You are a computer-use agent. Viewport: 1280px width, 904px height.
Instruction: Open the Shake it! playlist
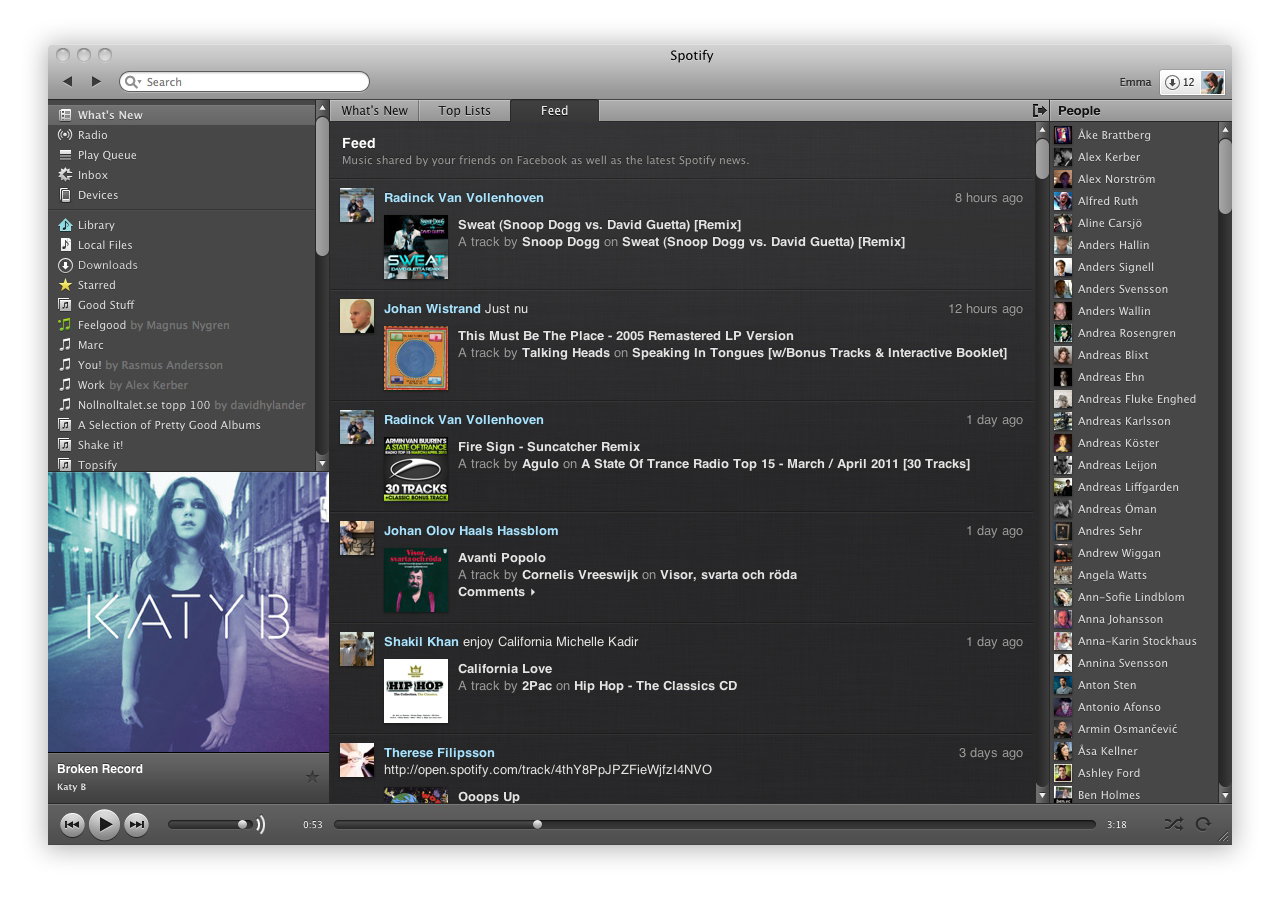[182, 445]
